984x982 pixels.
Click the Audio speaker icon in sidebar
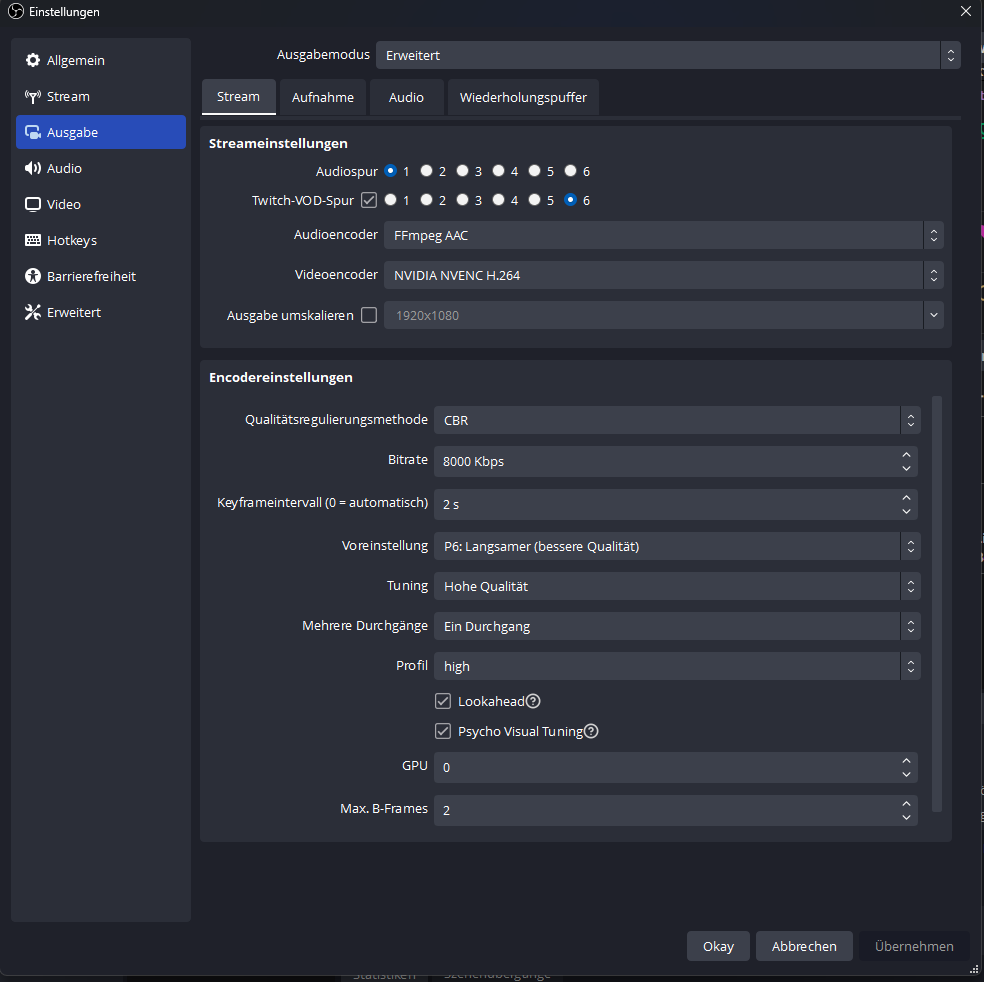click(x=33, y=169)
